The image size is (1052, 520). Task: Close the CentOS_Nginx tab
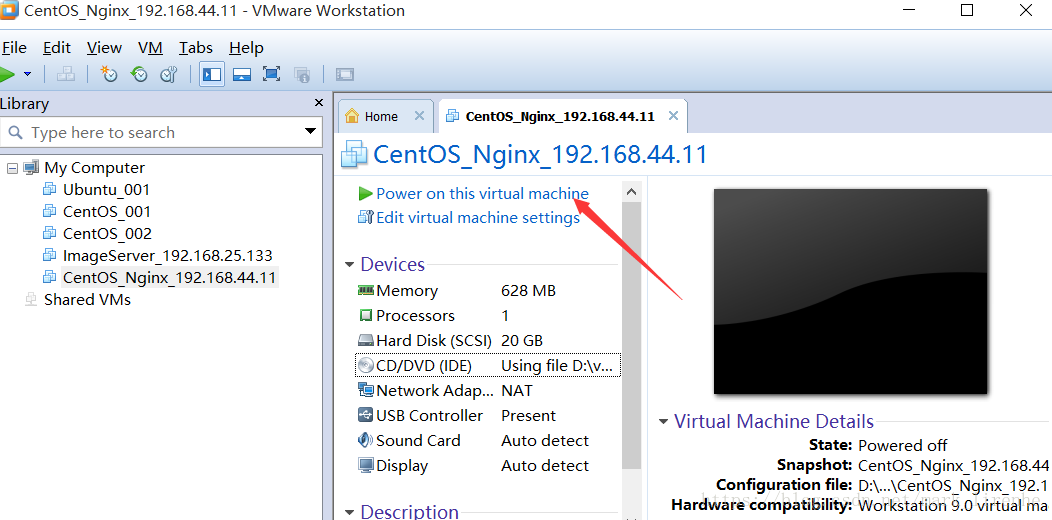pyautogui.click(x=674, y=116)
